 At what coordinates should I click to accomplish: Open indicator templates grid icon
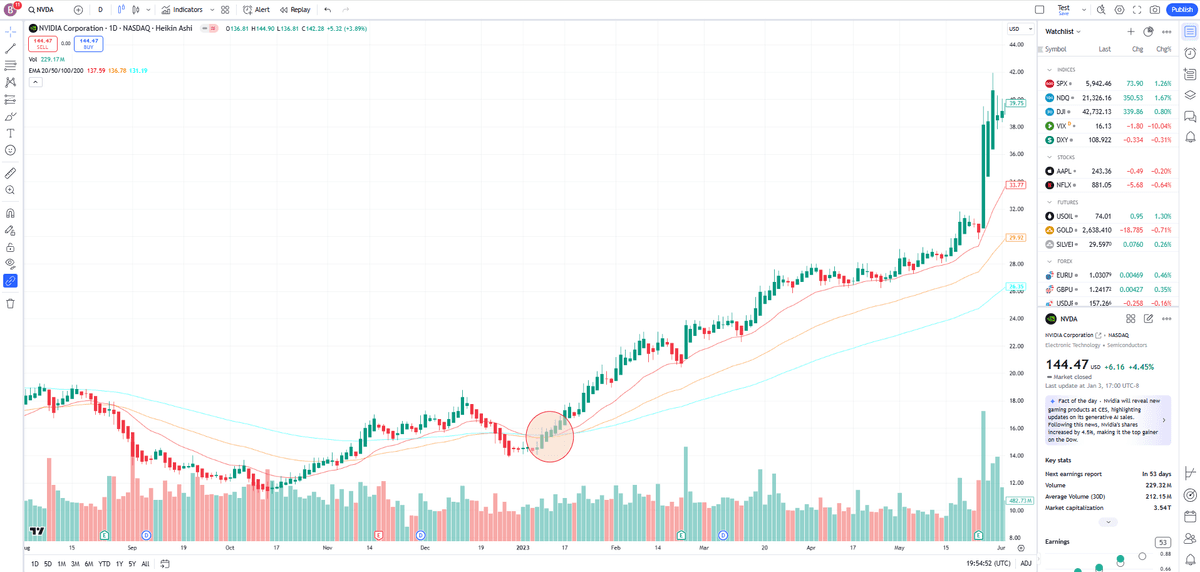point(225,9)
